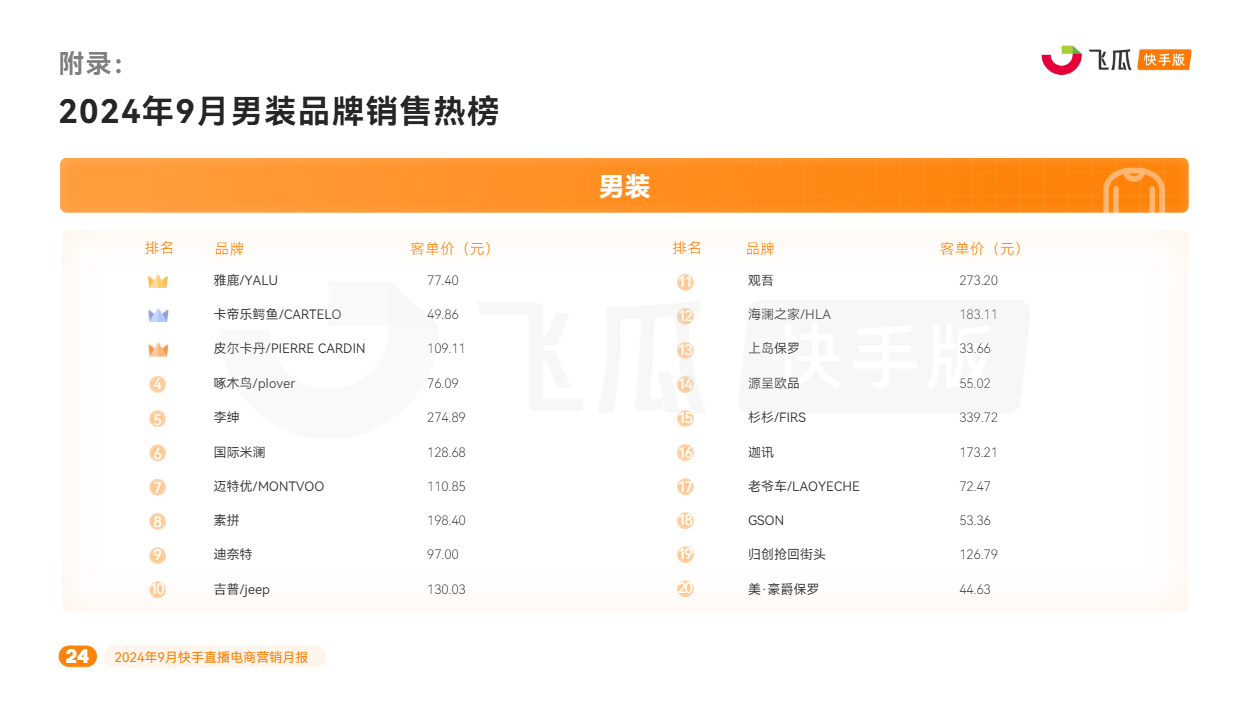Click the heading 2024年9月男装品牌销售热榜
The width and height of the screenshot is (1250, 703).
279,112
